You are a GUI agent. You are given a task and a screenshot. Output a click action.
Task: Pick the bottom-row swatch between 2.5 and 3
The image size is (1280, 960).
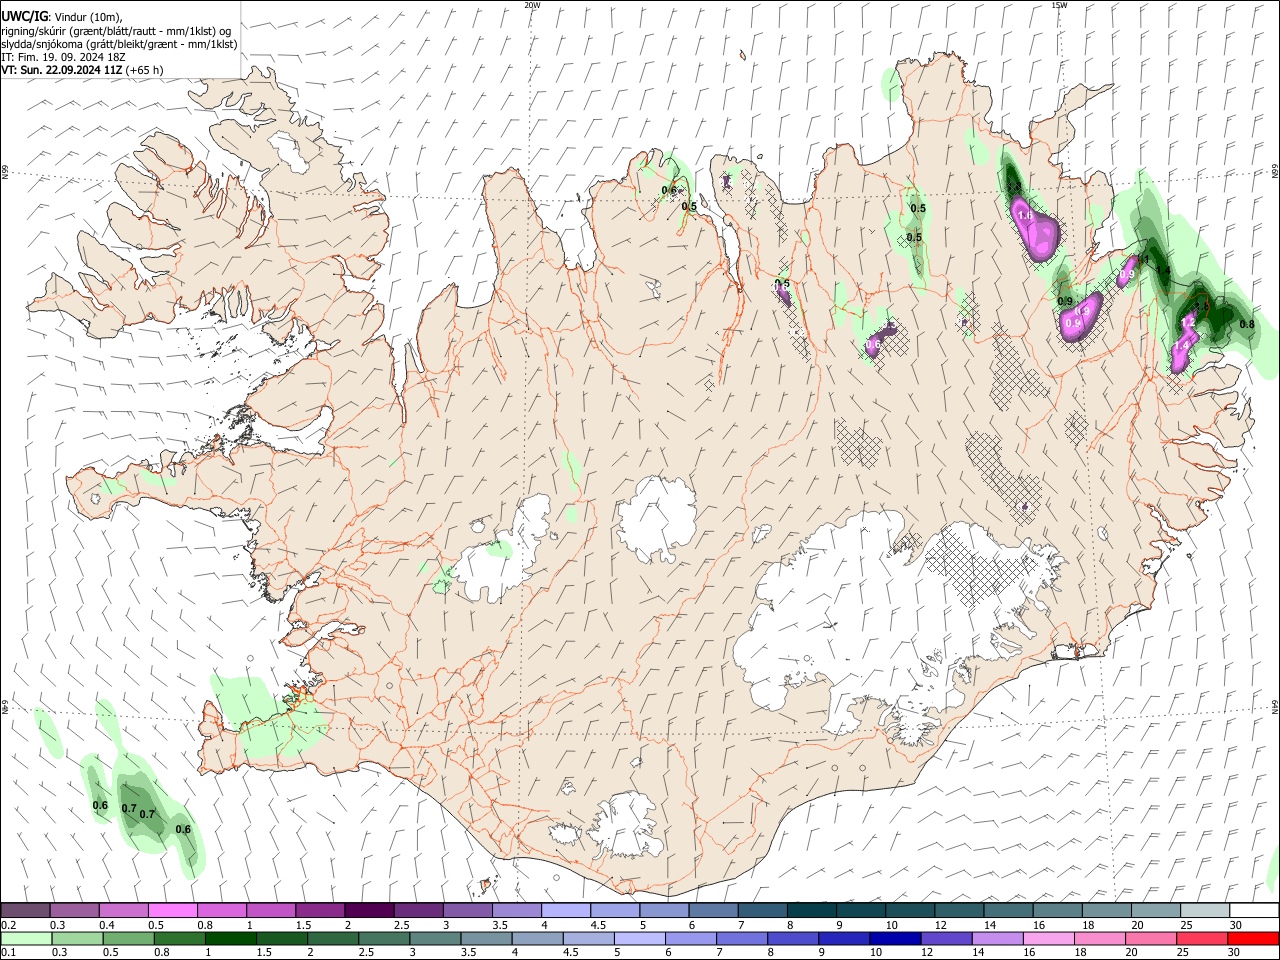click(384, 938)
